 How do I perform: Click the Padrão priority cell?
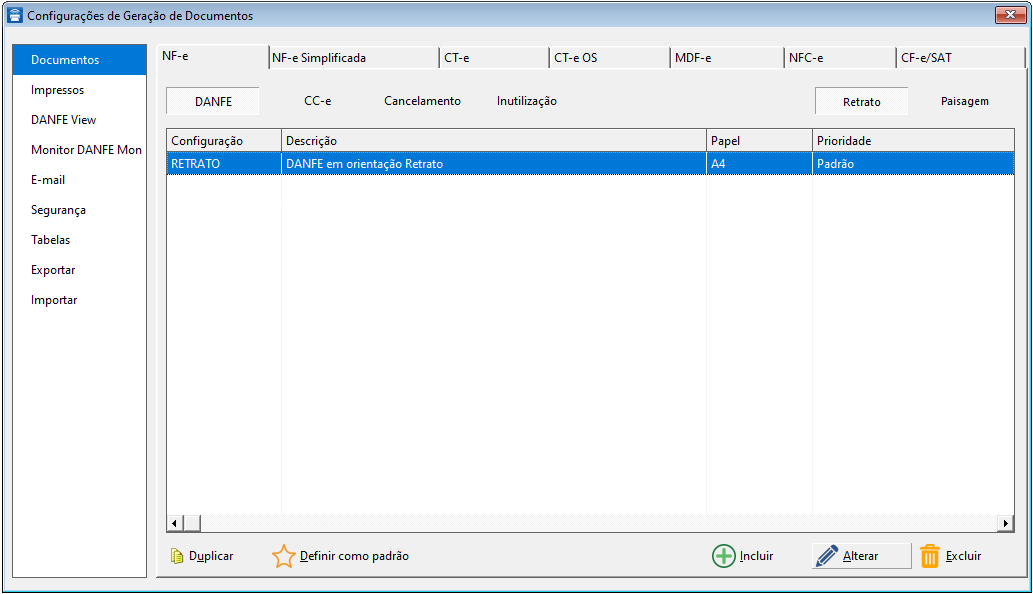coord(913,164)
